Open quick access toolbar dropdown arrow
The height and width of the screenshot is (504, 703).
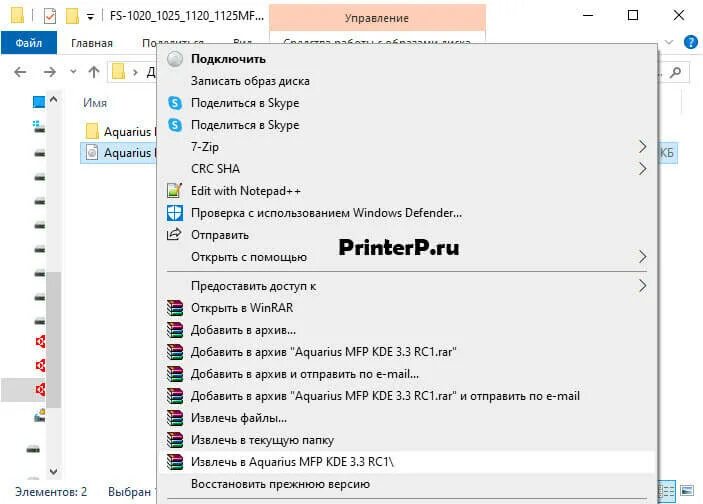click(90, 17)
